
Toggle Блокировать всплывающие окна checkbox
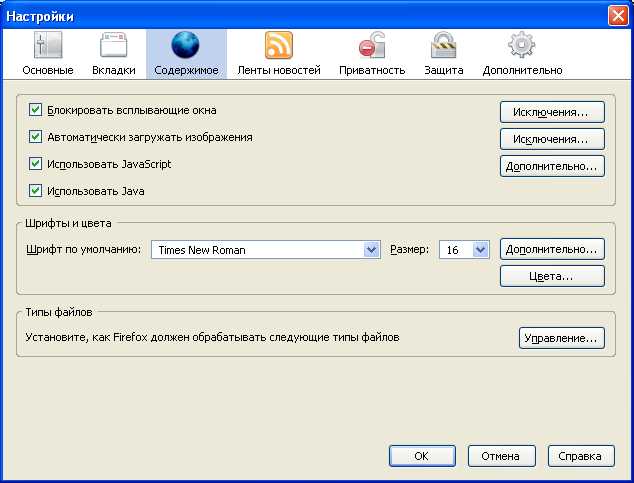click(x=36, y=110)
